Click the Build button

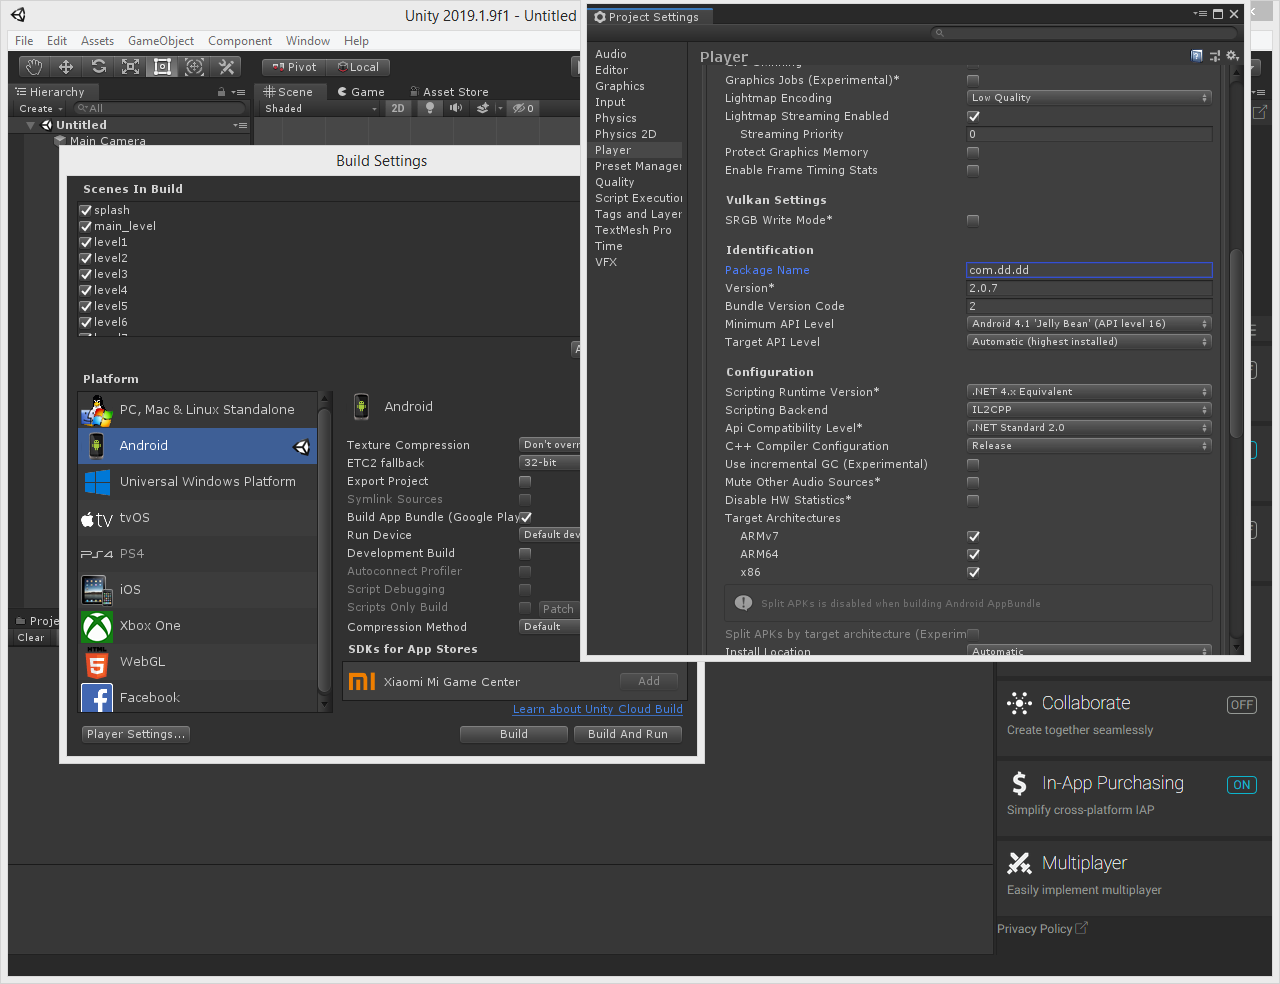514,734
